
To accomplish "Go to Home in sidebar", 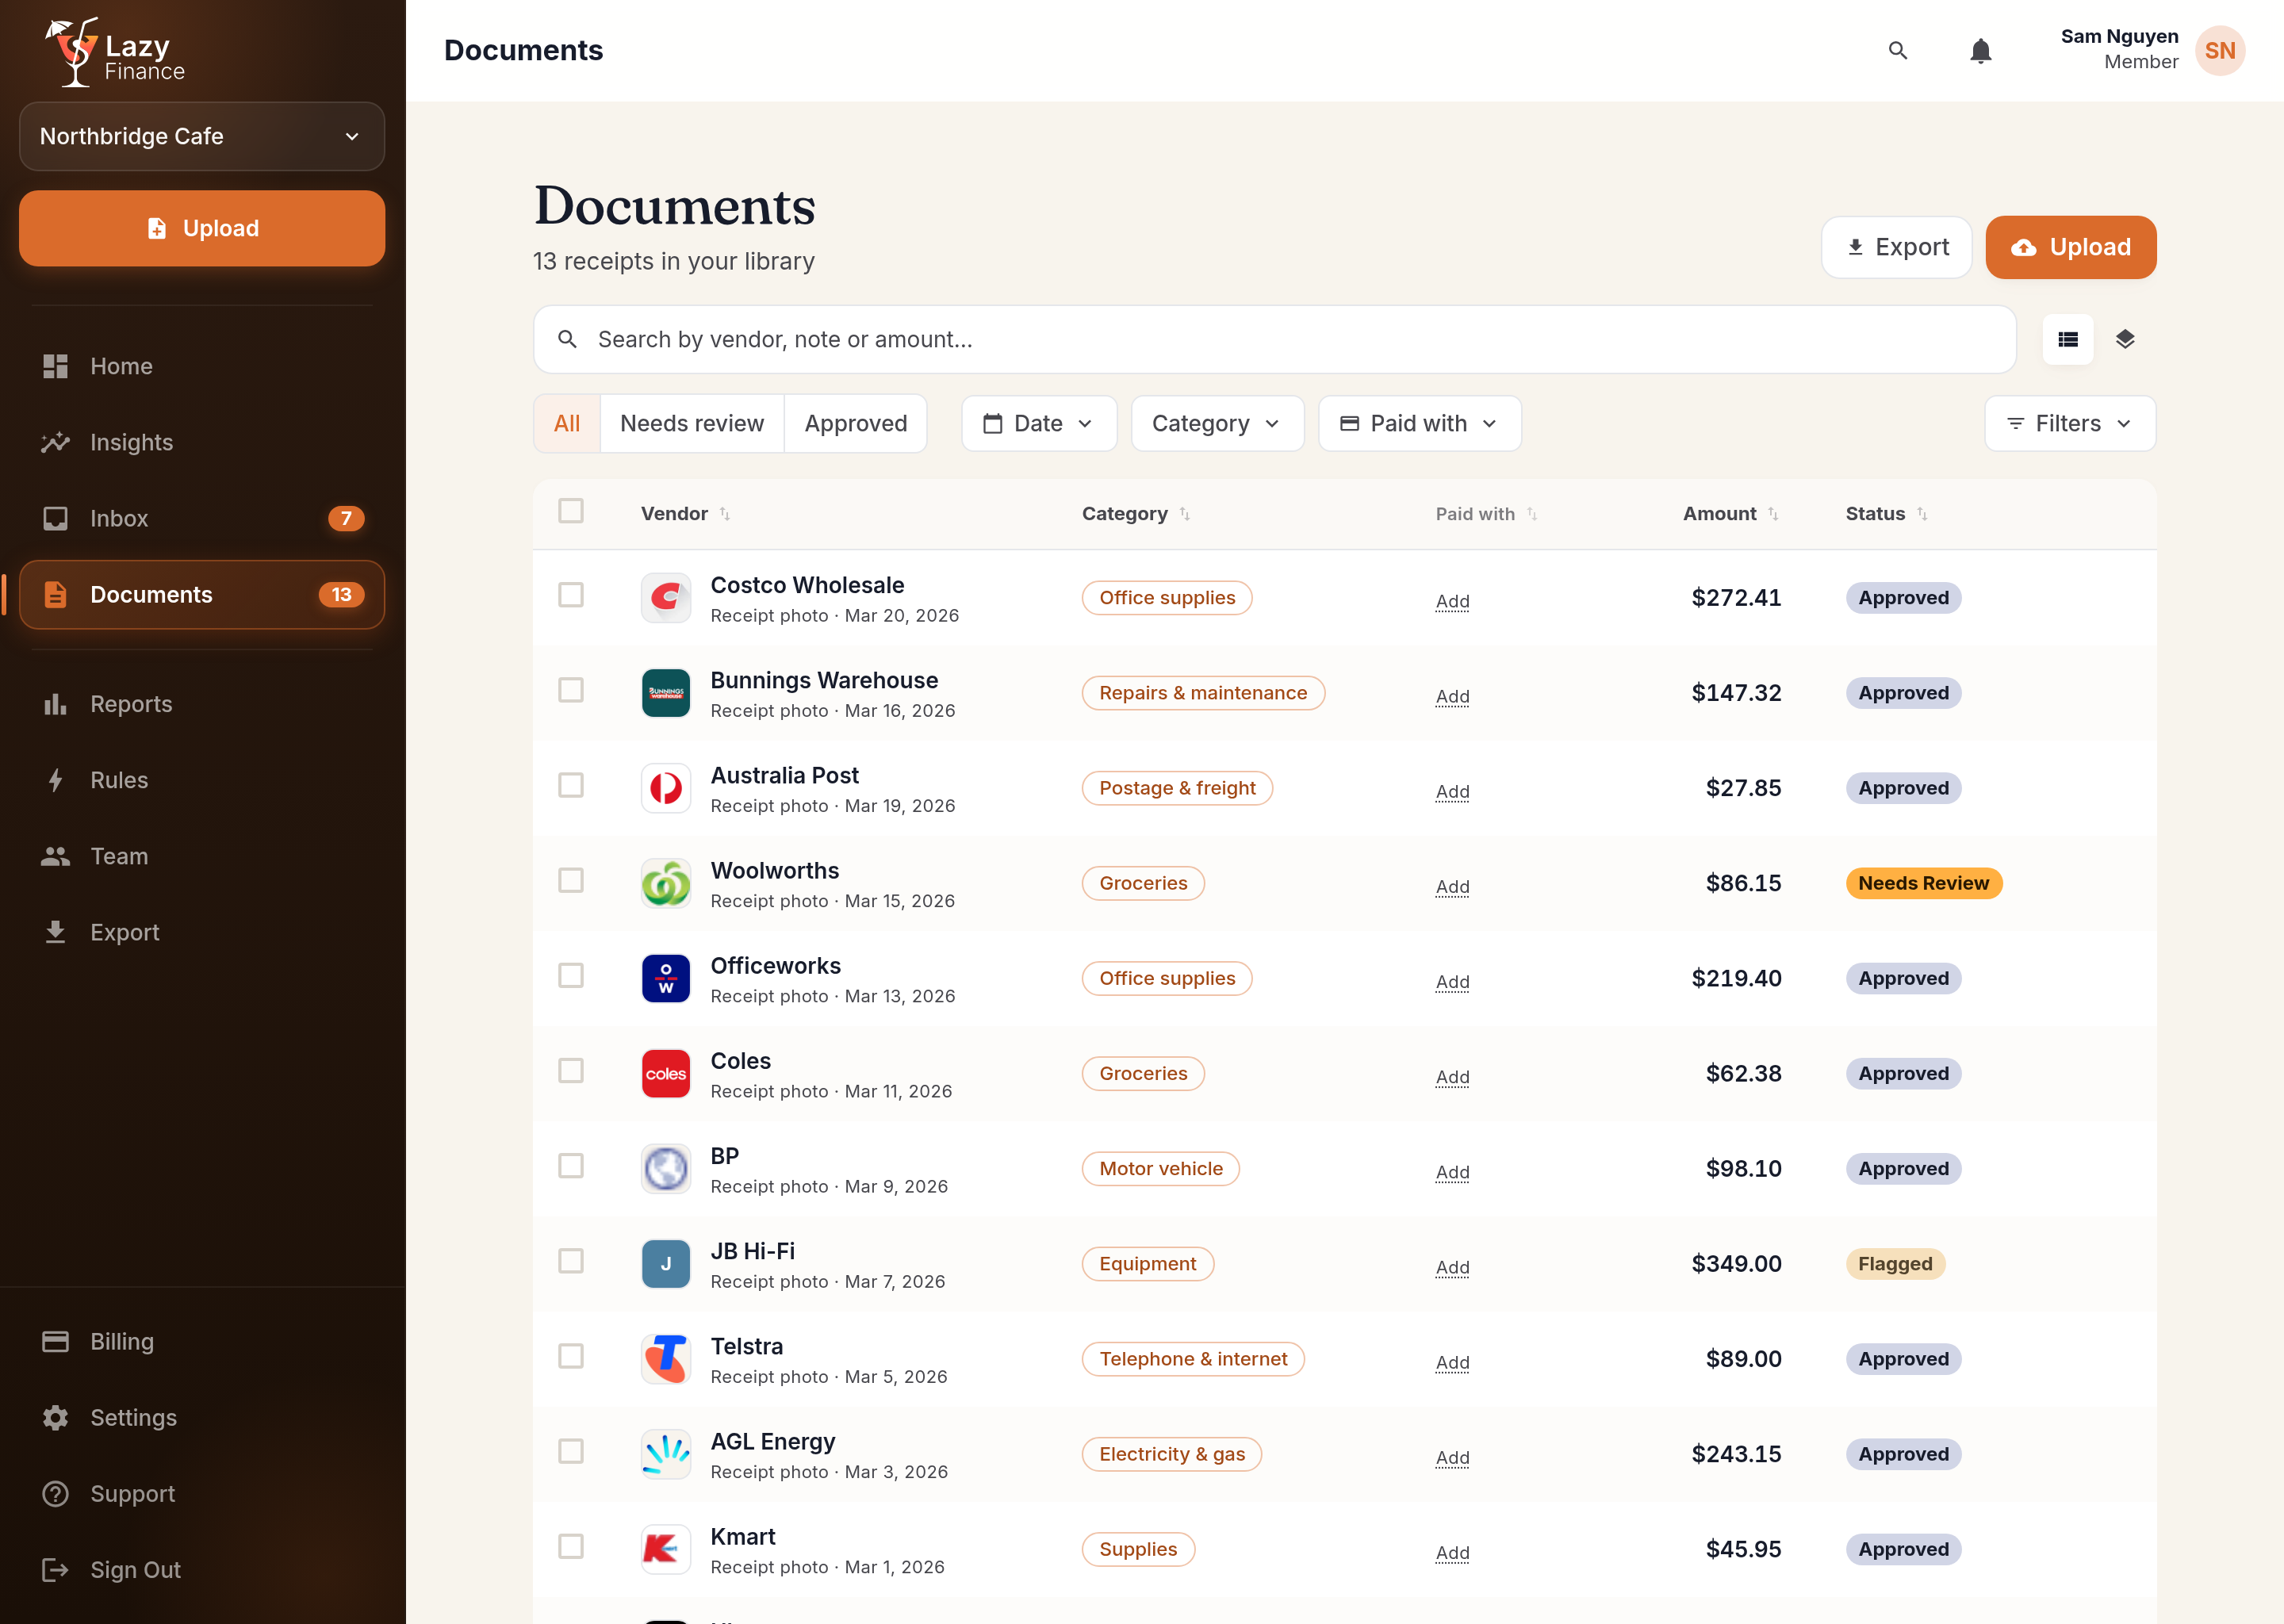I will coord(202,366).
